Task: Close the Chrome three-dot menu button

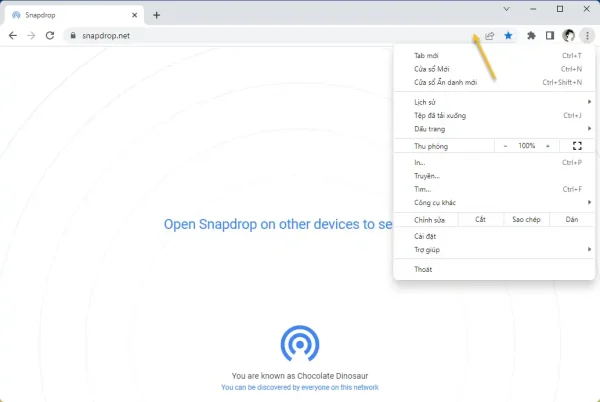Action: coord(587,36)
